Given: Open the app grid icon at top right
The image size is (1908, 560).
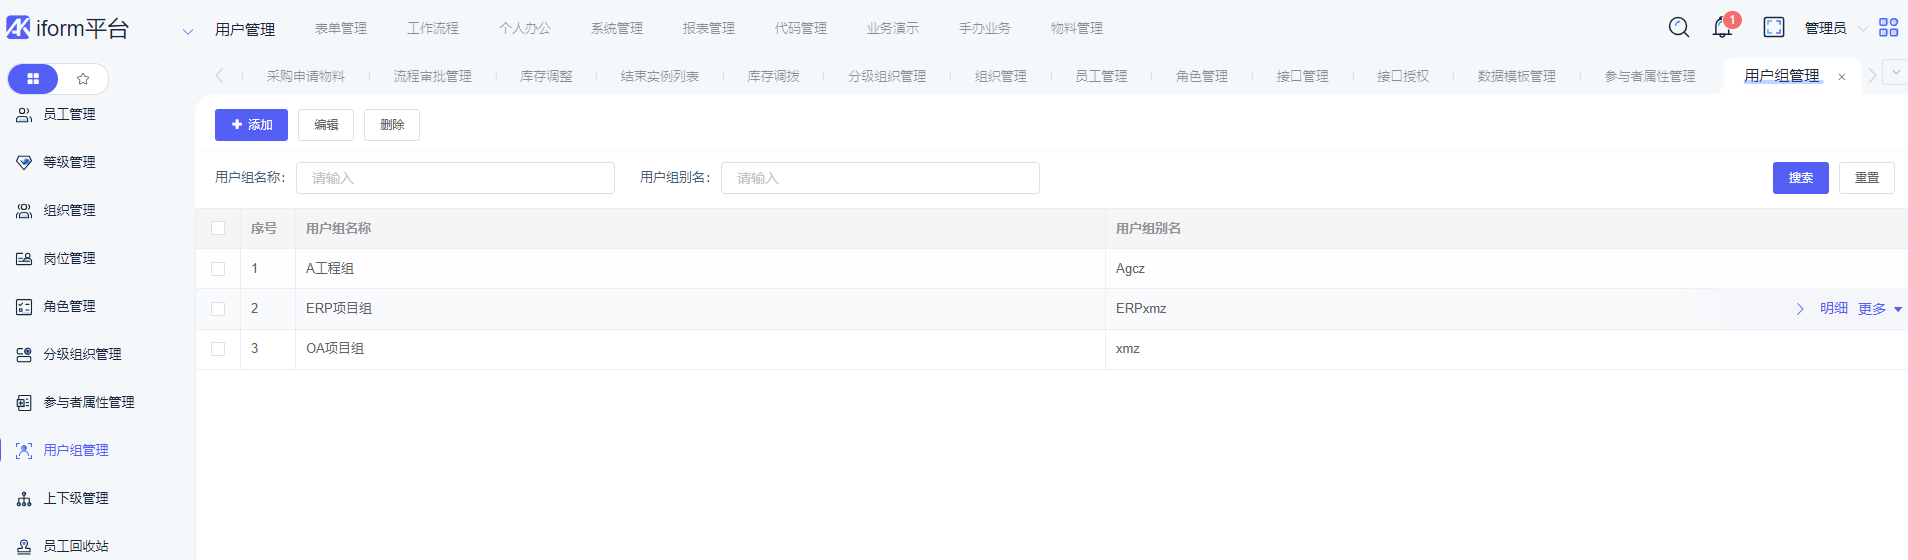Looking at the screenshot, I should tap(1888, 28).
